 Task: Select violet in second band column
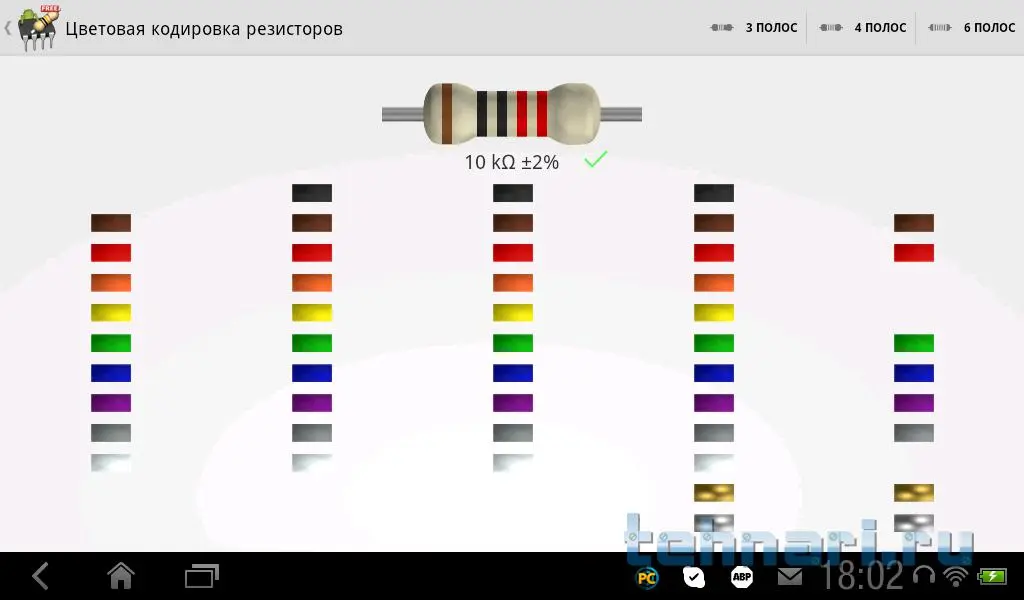[312, 403]
